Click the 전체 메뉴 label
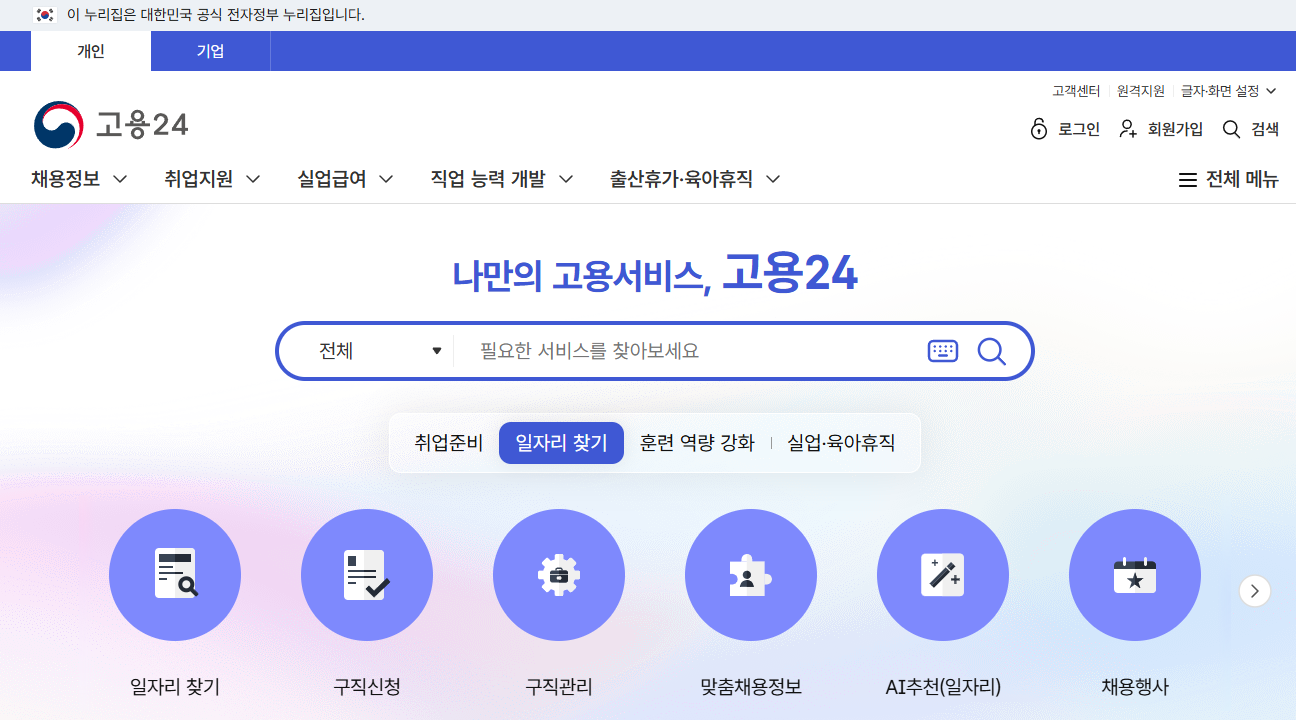The height and width of the screenshot is (720, 1296). click(x=1242, y=180)
